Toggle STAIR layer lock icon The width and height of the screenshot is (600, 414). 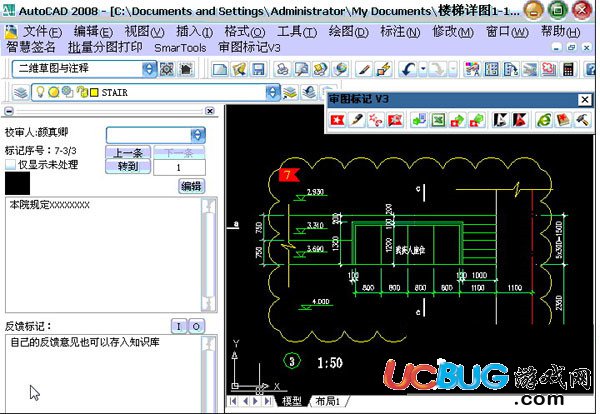[x=82, y=92]
